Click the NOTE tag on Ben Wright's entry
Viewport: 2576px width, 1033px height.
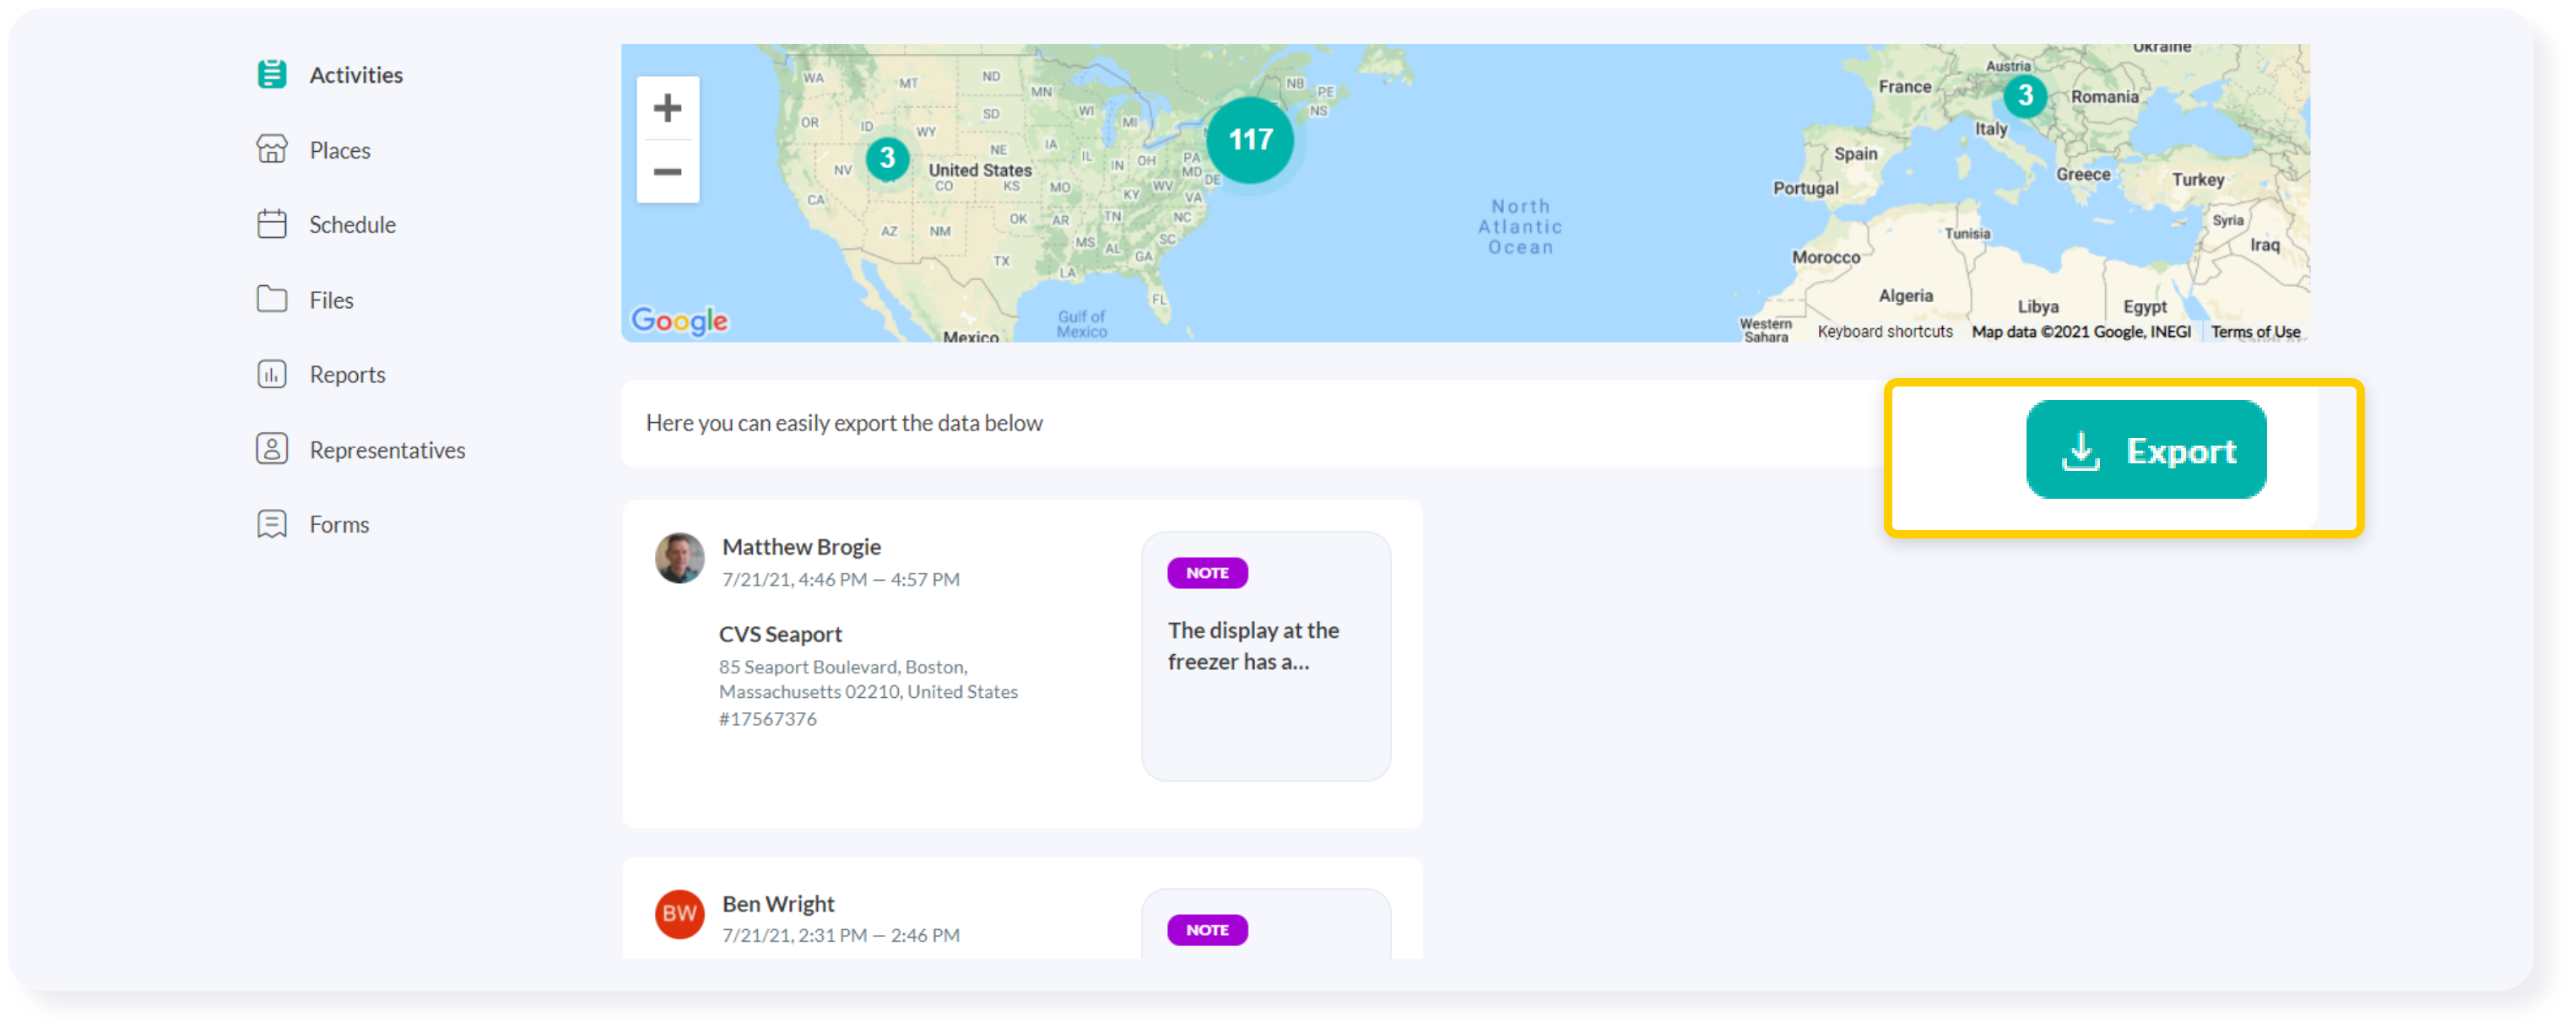pos(1208,929)
